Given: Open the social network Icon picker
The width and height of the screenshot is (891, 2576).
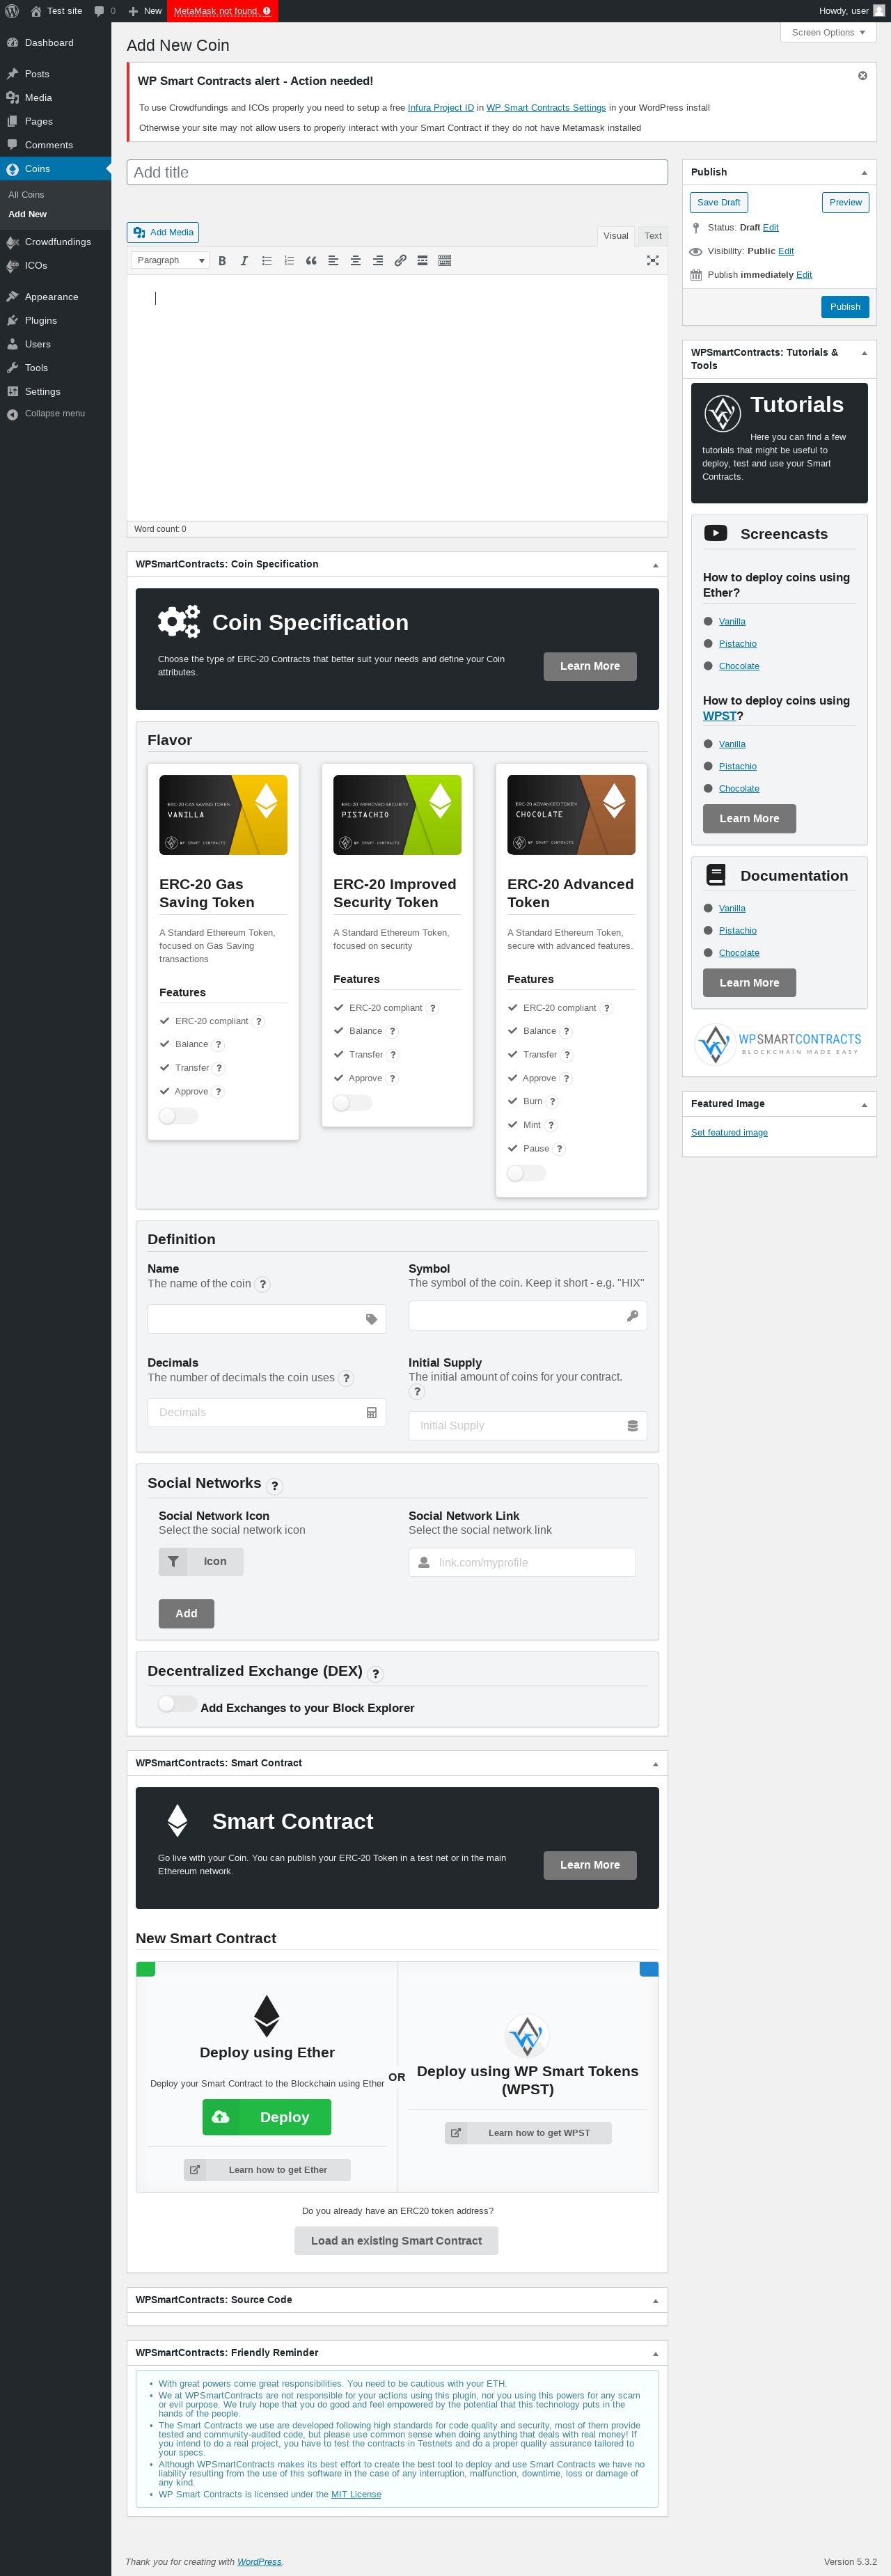Looking at the screenshot, I should (x=201, y=1562).
